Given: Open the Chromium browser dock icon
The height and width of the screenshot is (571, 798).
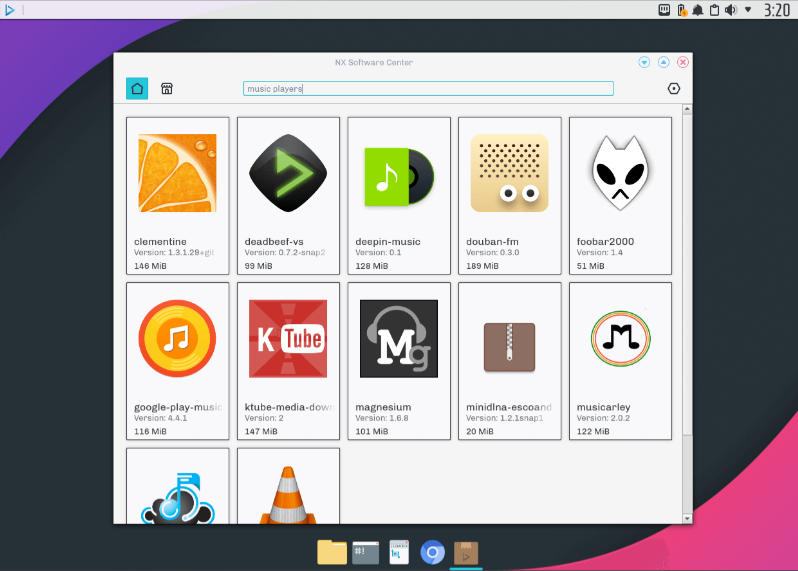Looking at the screenshot, I should pos(433,552).
